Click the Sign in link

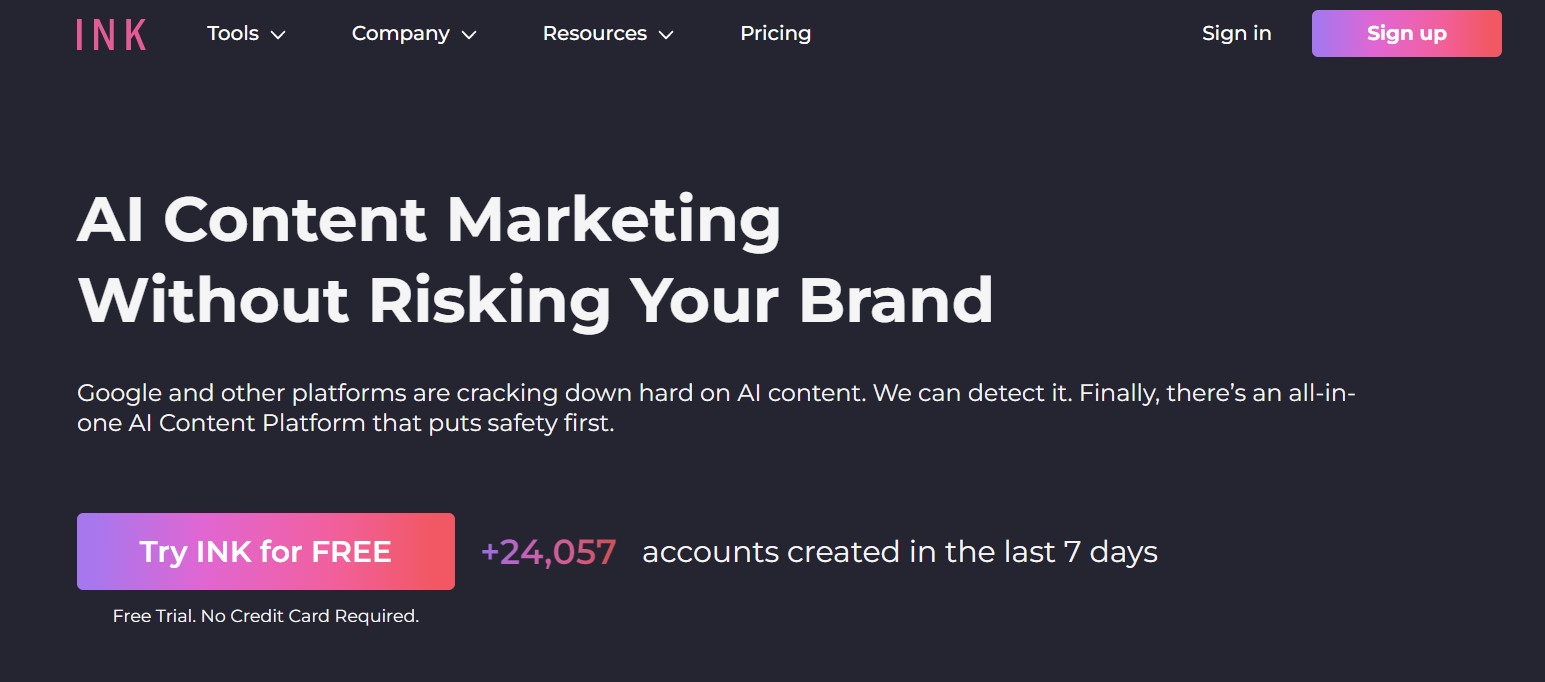point(1236,33)
